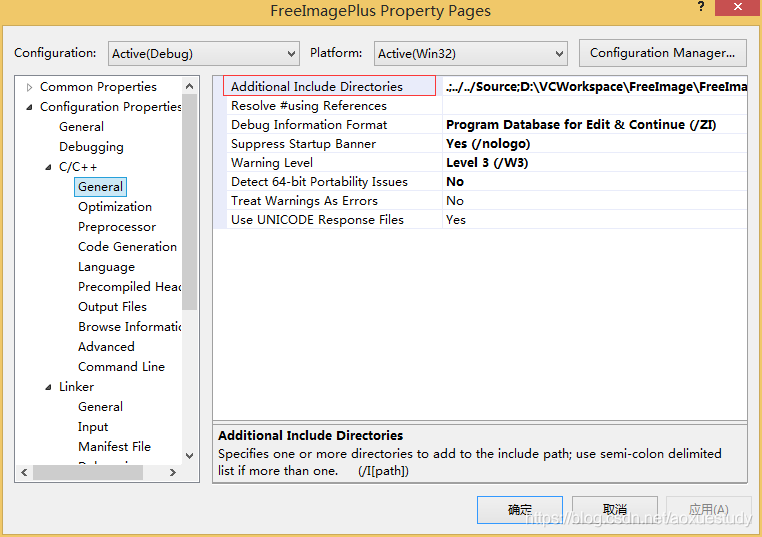Click the Additional Include Directories value field
Image resolution: width=762 pixels, height=537 pixels.
click(x=595, y=87)
